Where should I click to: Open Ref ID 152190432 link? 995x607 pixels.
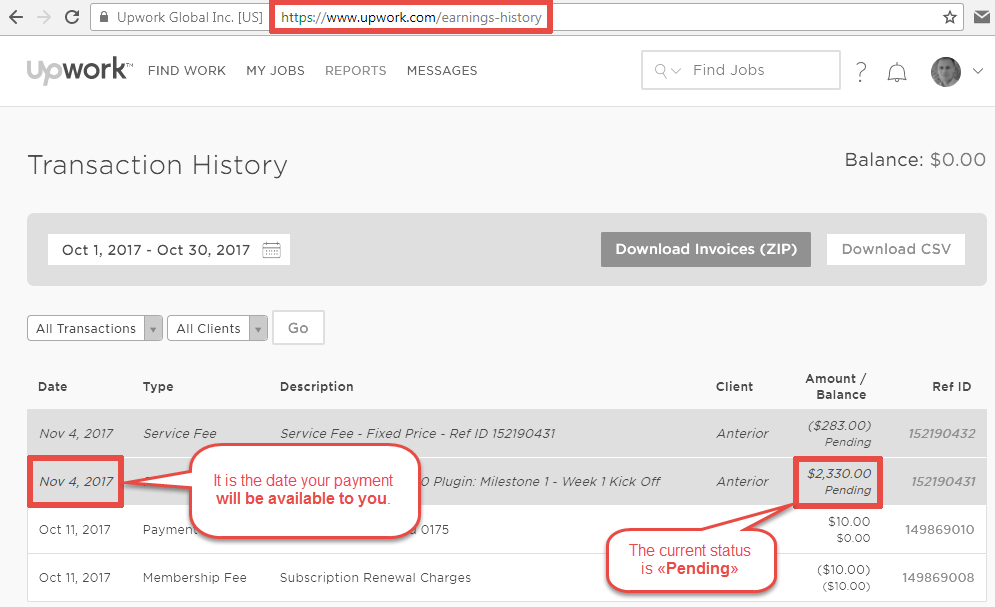[x=942, y=434]
